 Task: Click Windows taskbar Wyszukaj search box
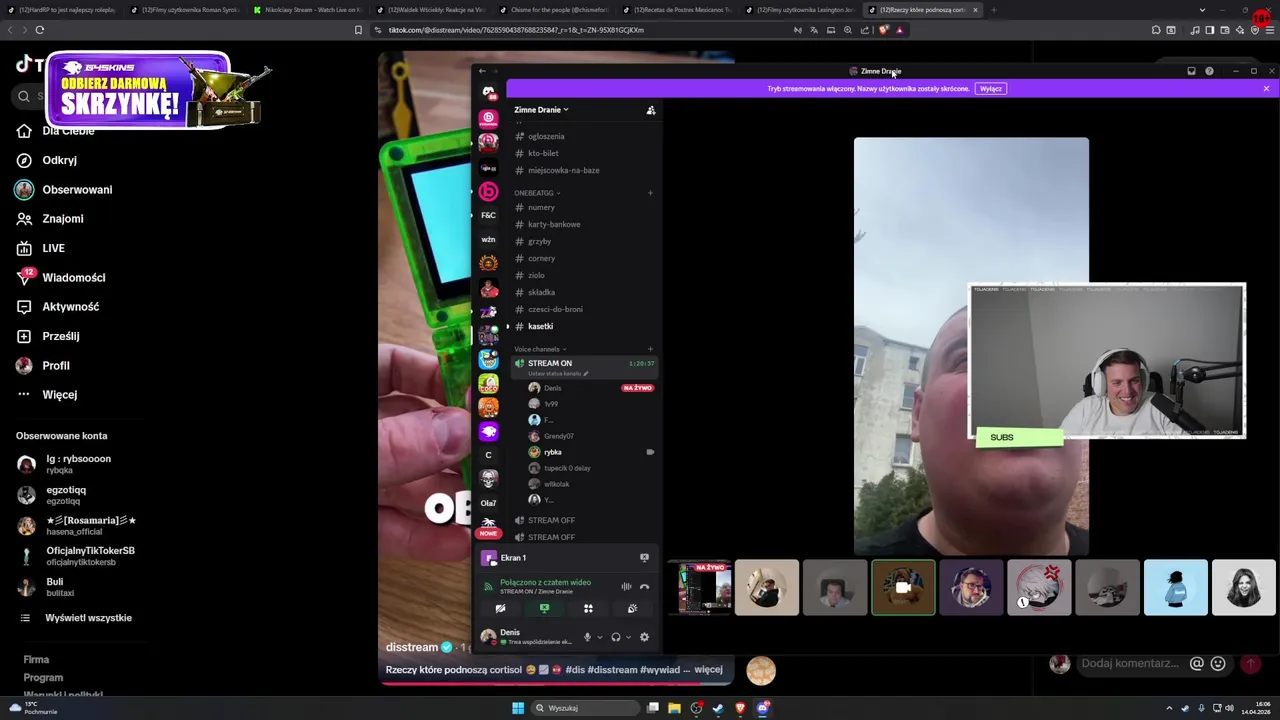tap(585, 708)
